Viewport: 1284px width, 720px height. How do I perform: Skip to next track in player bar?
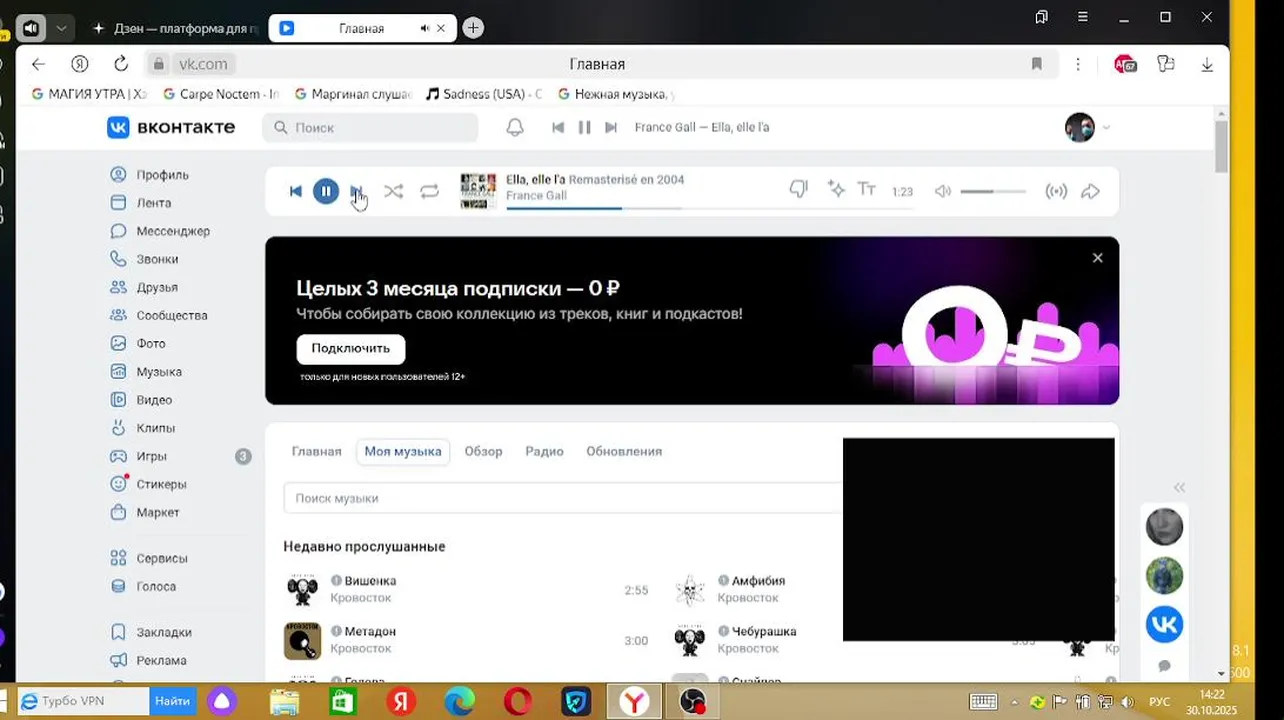click(356, 191)
